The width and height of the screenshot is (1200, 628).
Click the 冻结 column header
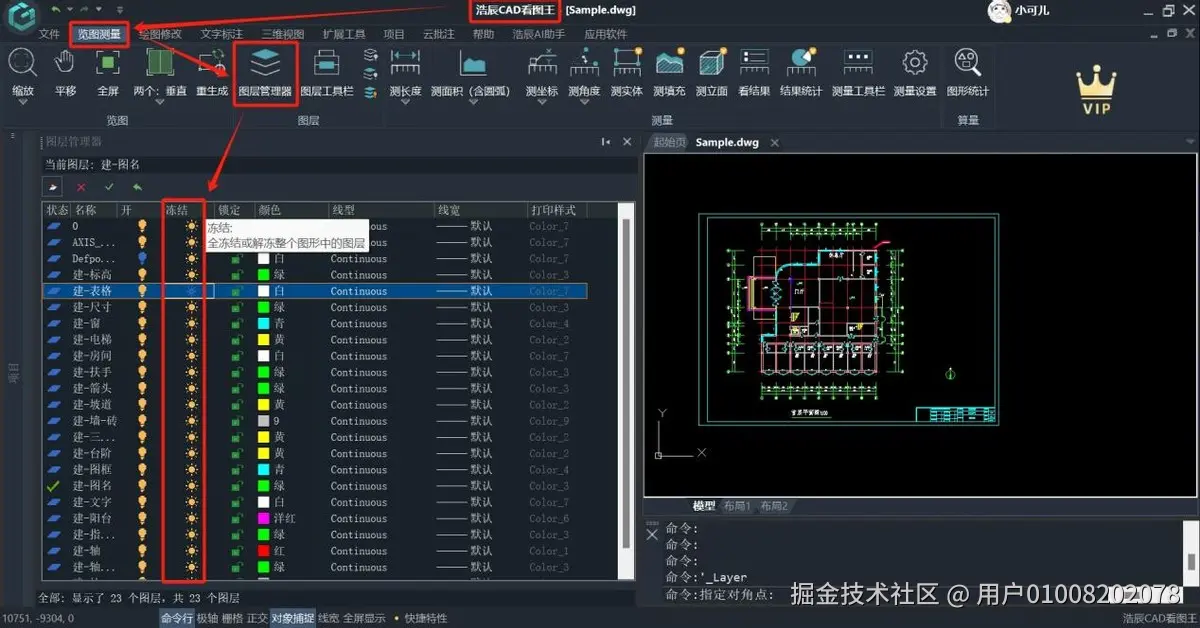pos(176,210)
